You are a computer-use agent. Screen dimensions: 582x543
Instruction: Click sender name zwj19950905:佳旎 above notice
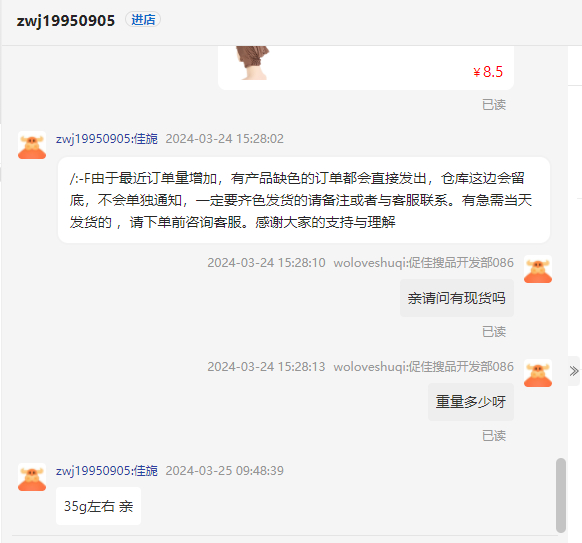[107, 139]
